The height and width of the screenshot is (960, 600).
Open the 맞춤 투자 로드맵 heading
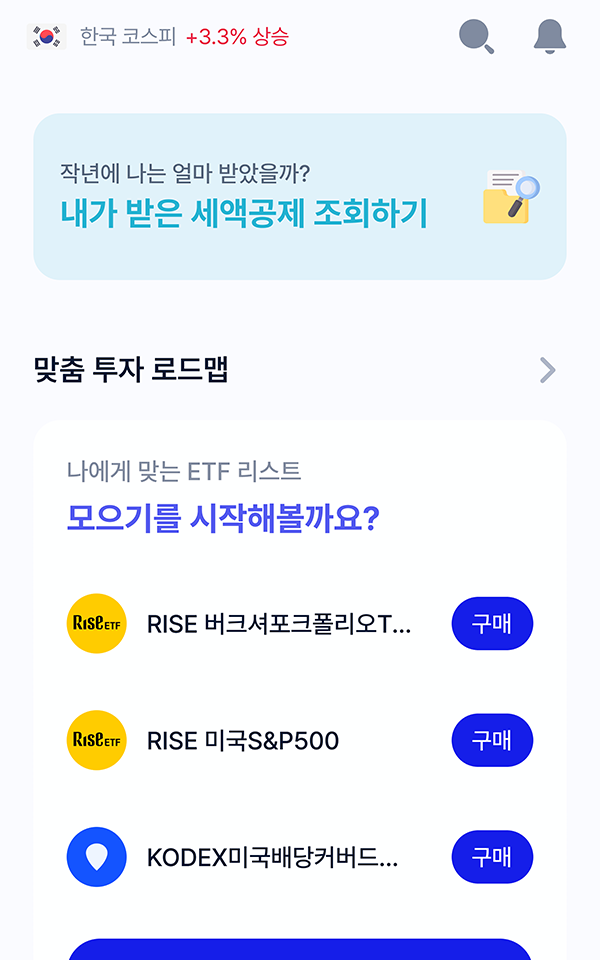[131, 370]
